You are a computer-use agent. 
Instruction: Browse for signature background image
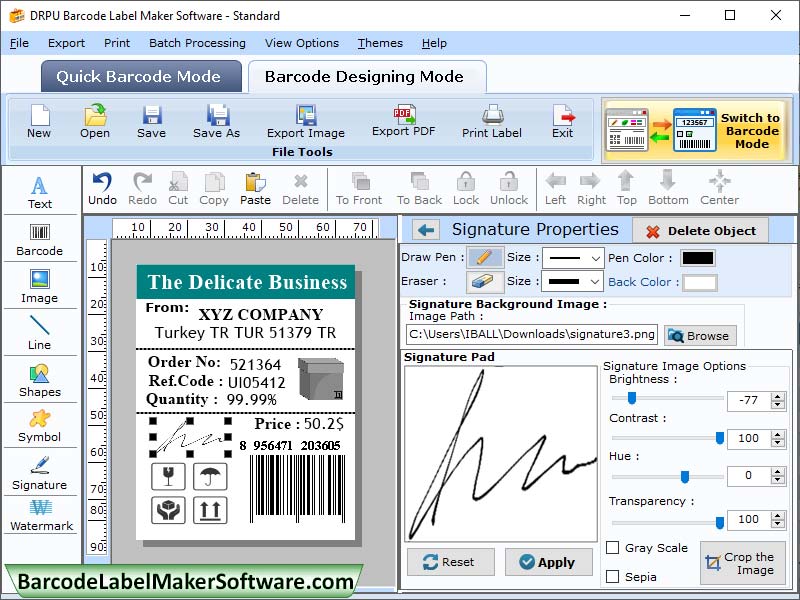click(699, 336)
